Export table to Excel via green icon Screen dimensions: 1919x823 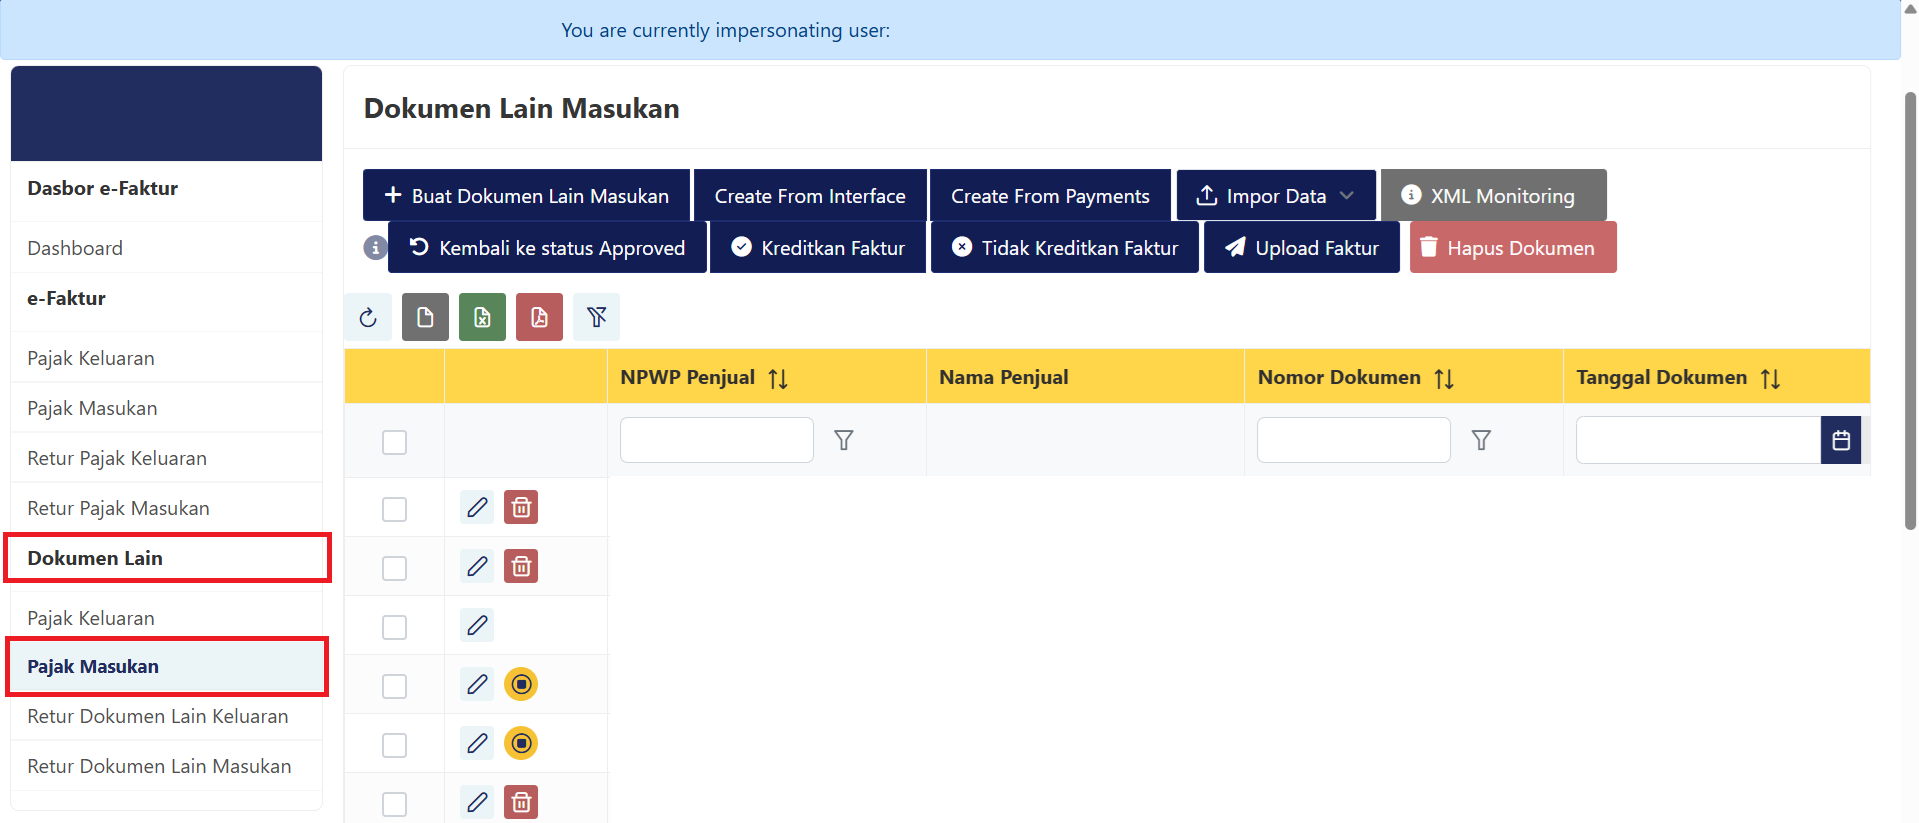(482, 317)
